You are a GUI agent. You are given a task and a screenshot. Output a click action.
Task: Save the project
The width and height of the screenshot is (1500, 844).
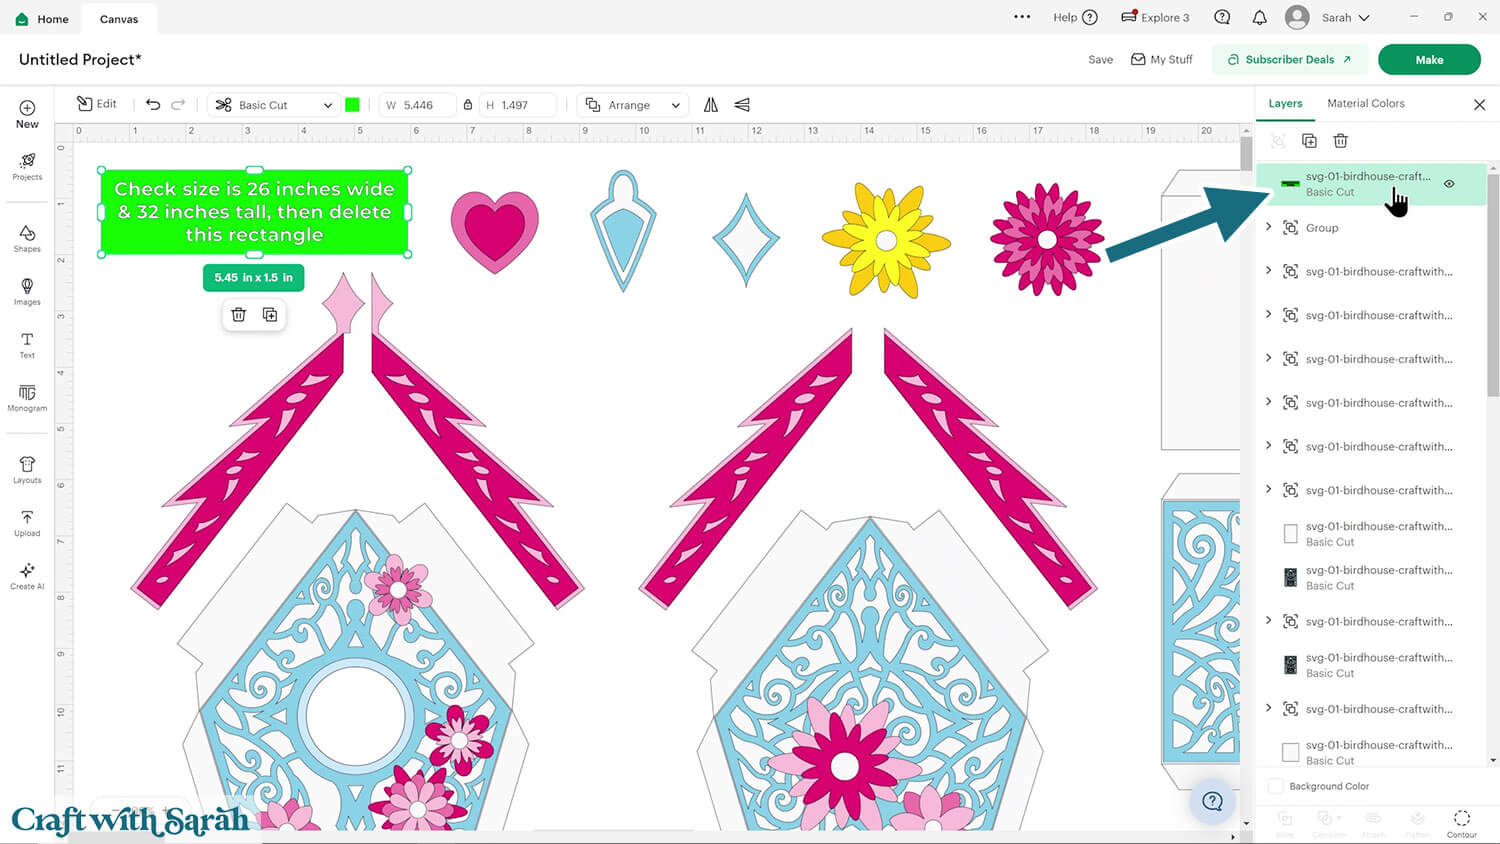pos(1100,59)
